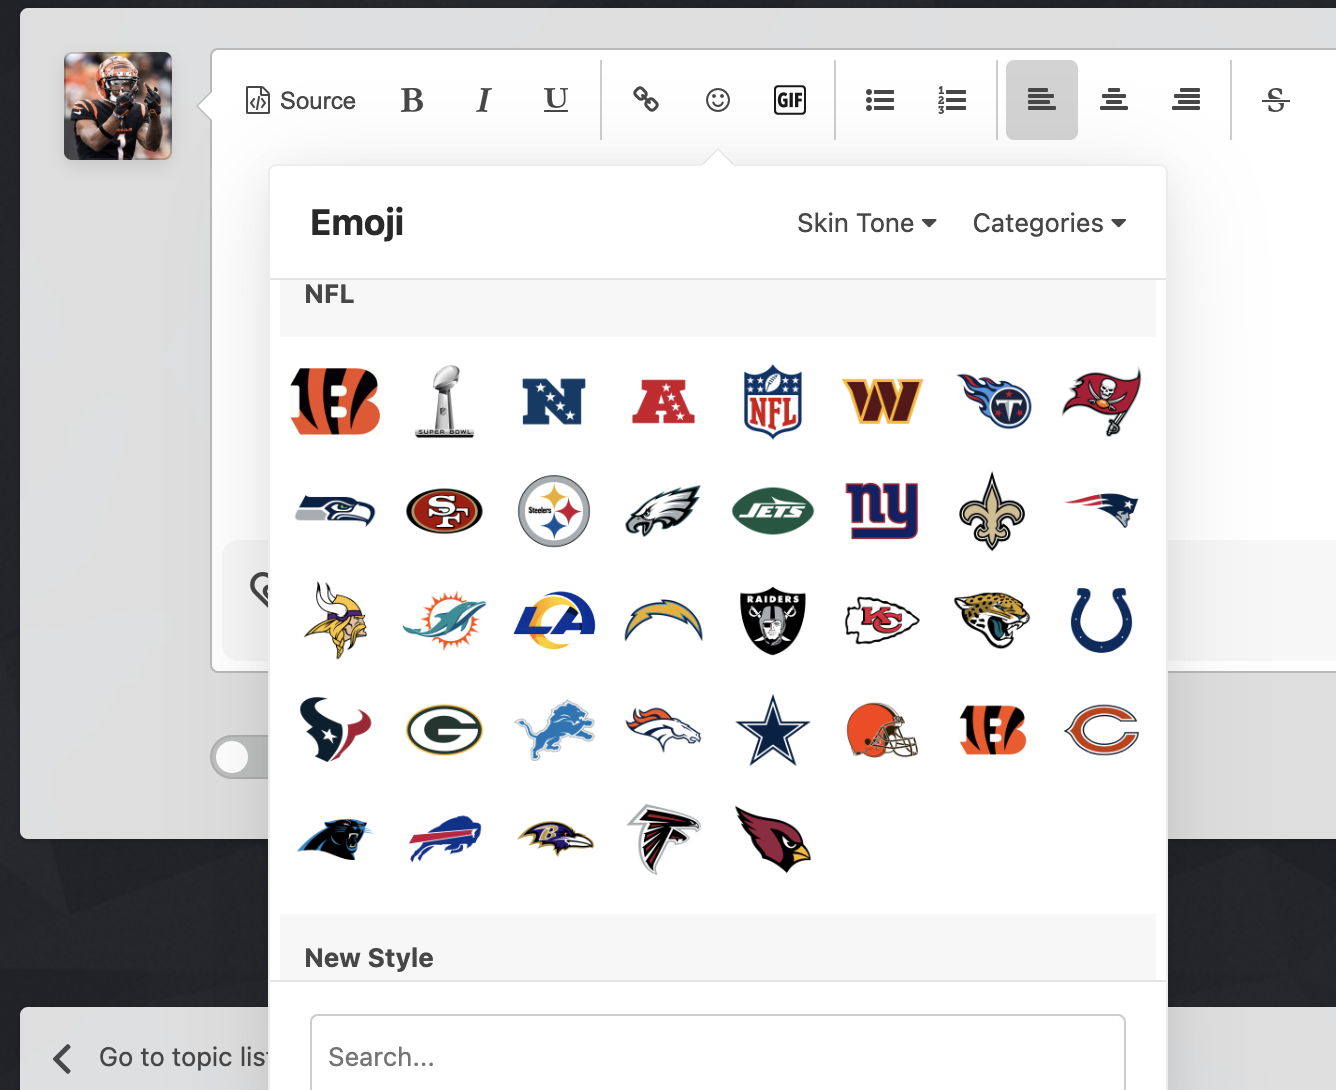Select the Arizona Cardinals emoji
The image size is (1336, 1090).
(x=773, y=839)
